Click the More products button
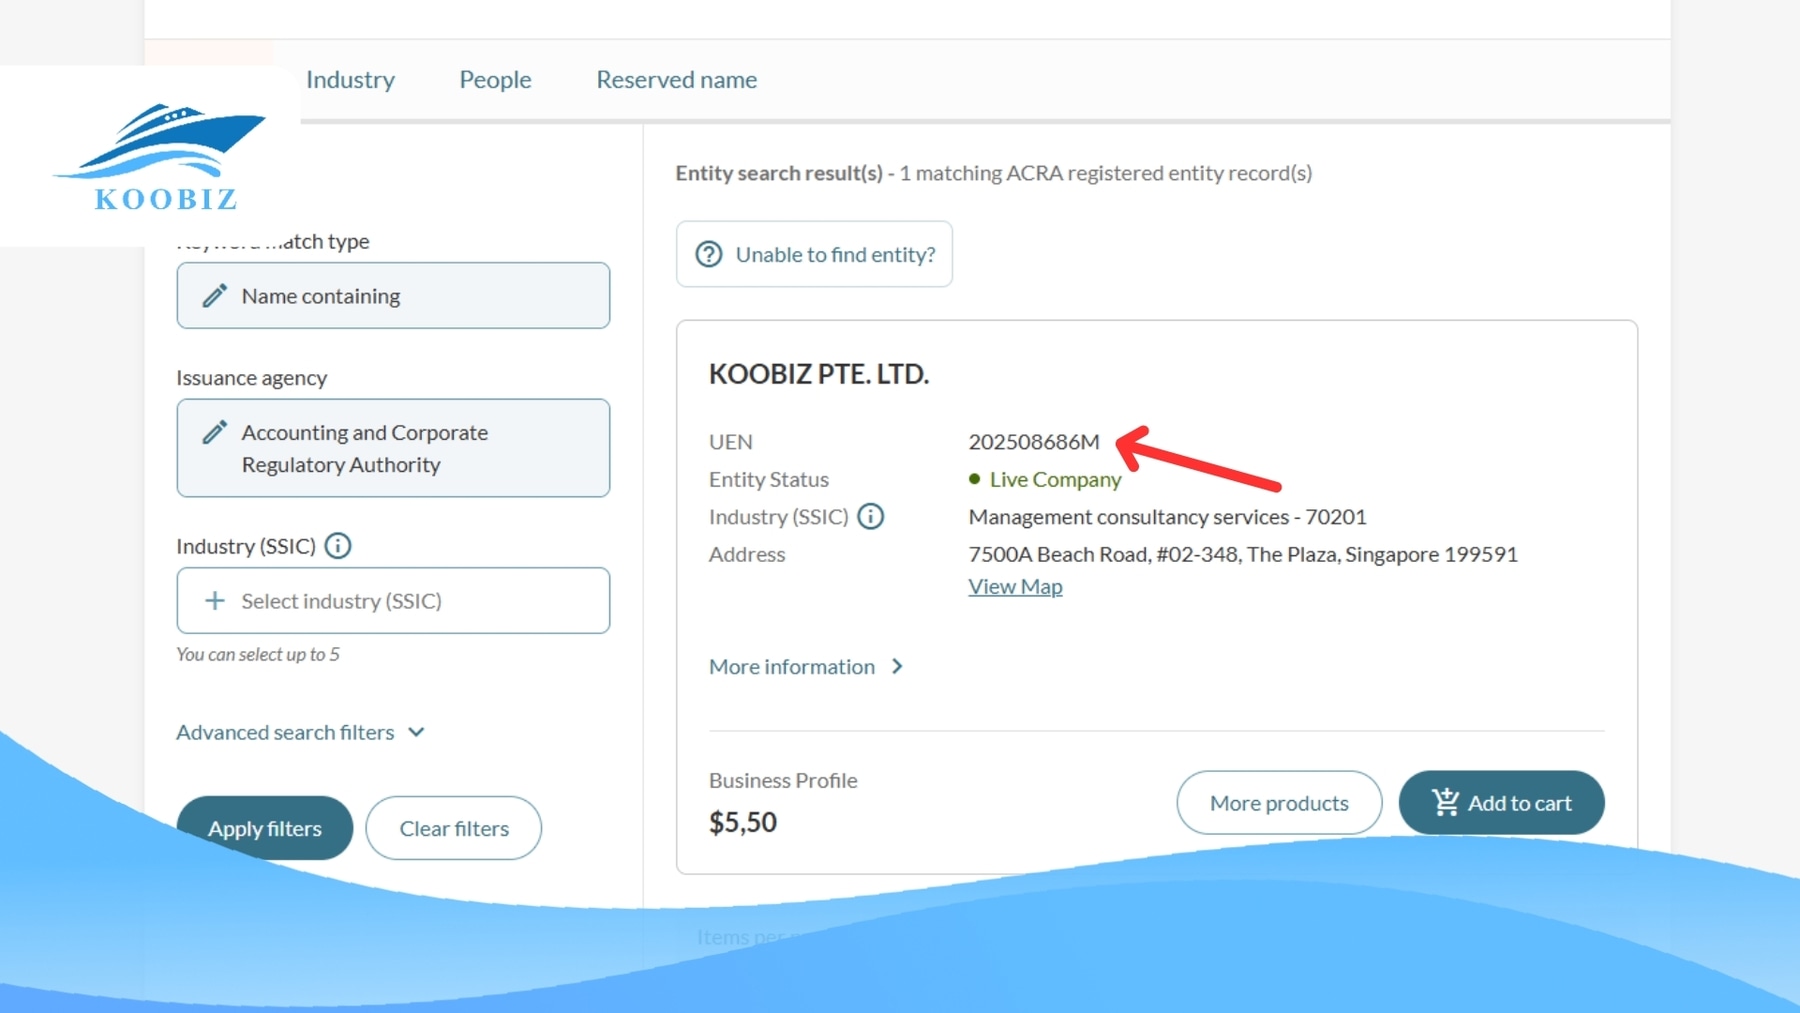 tap(1279, 802)
